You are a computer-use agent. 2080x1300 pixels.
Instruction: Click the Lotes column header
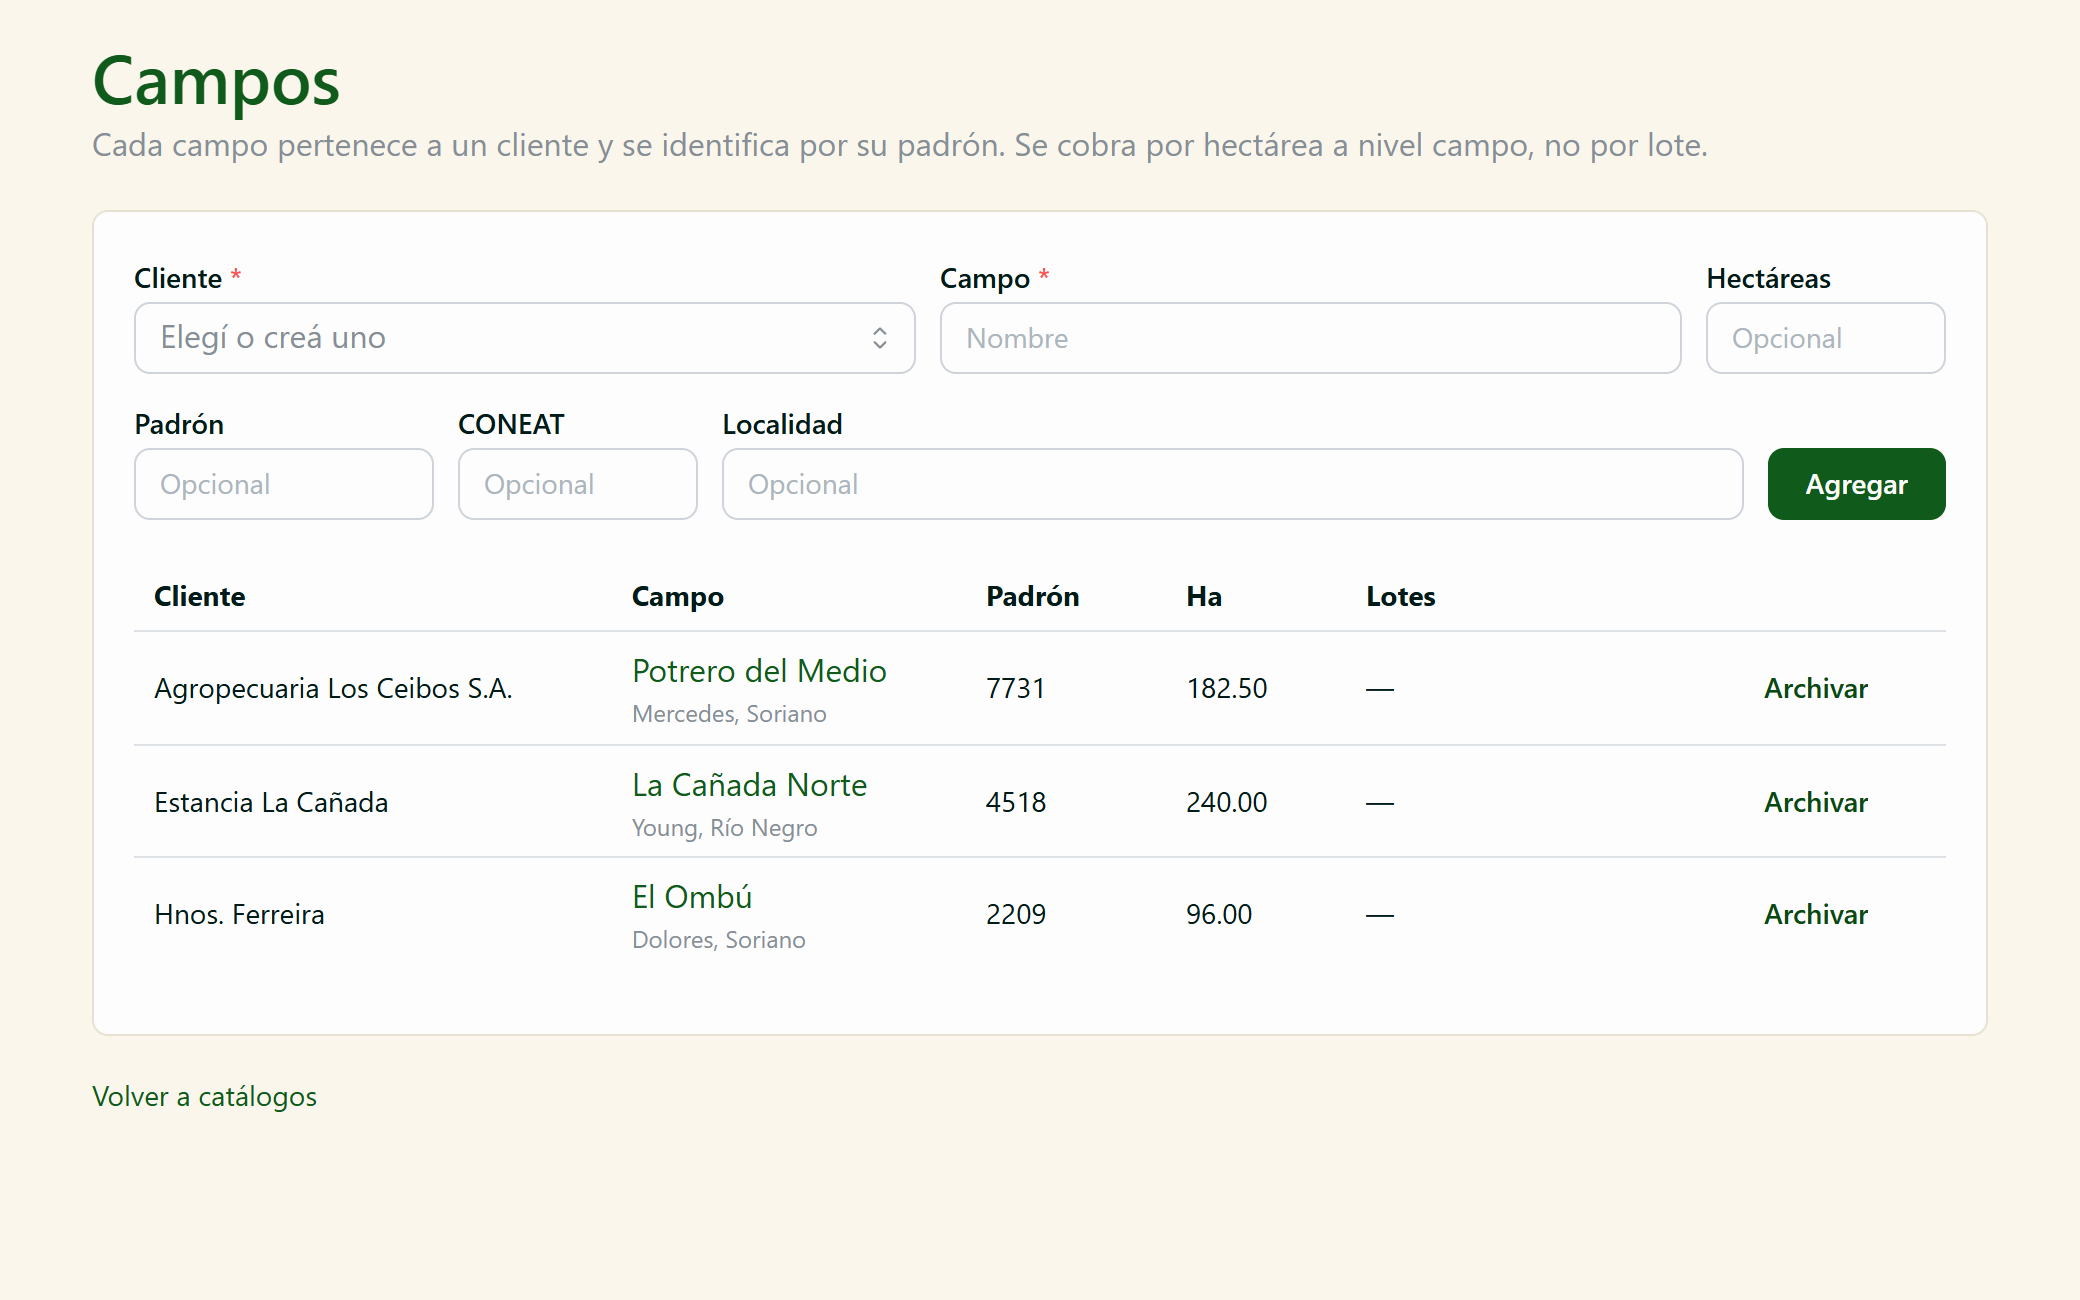tap(1400, 597)
